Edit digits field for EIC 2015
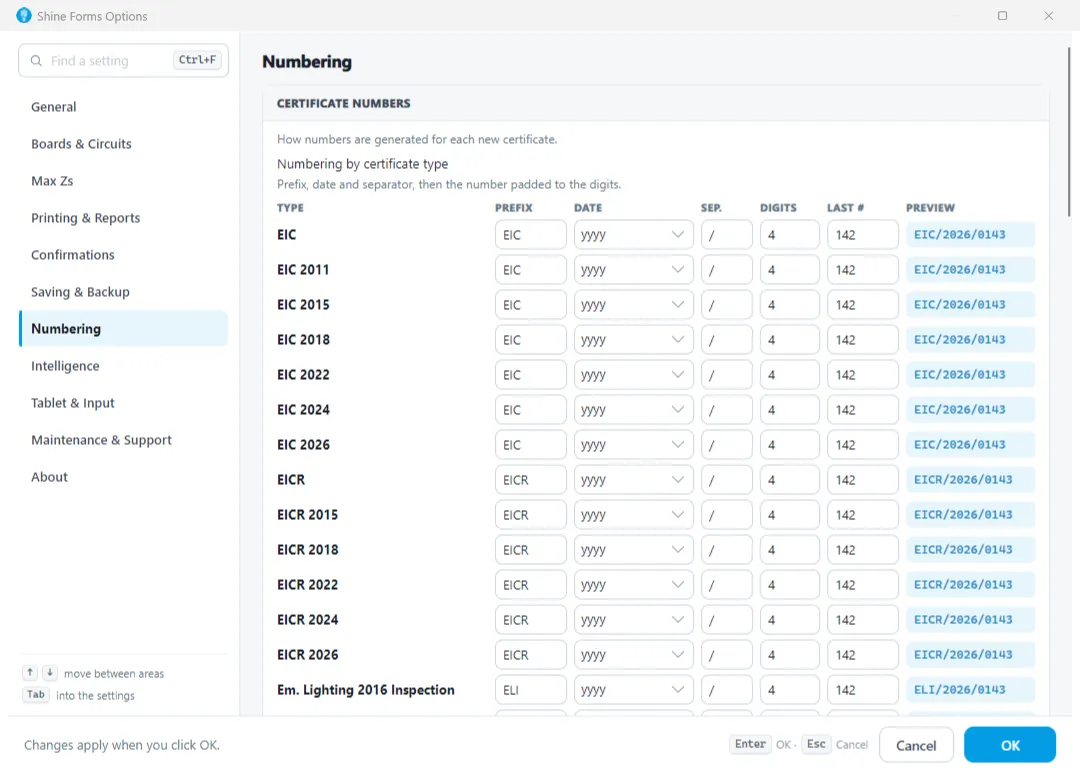The width and height of the screenshot is (1080, 773). point(789,305)
